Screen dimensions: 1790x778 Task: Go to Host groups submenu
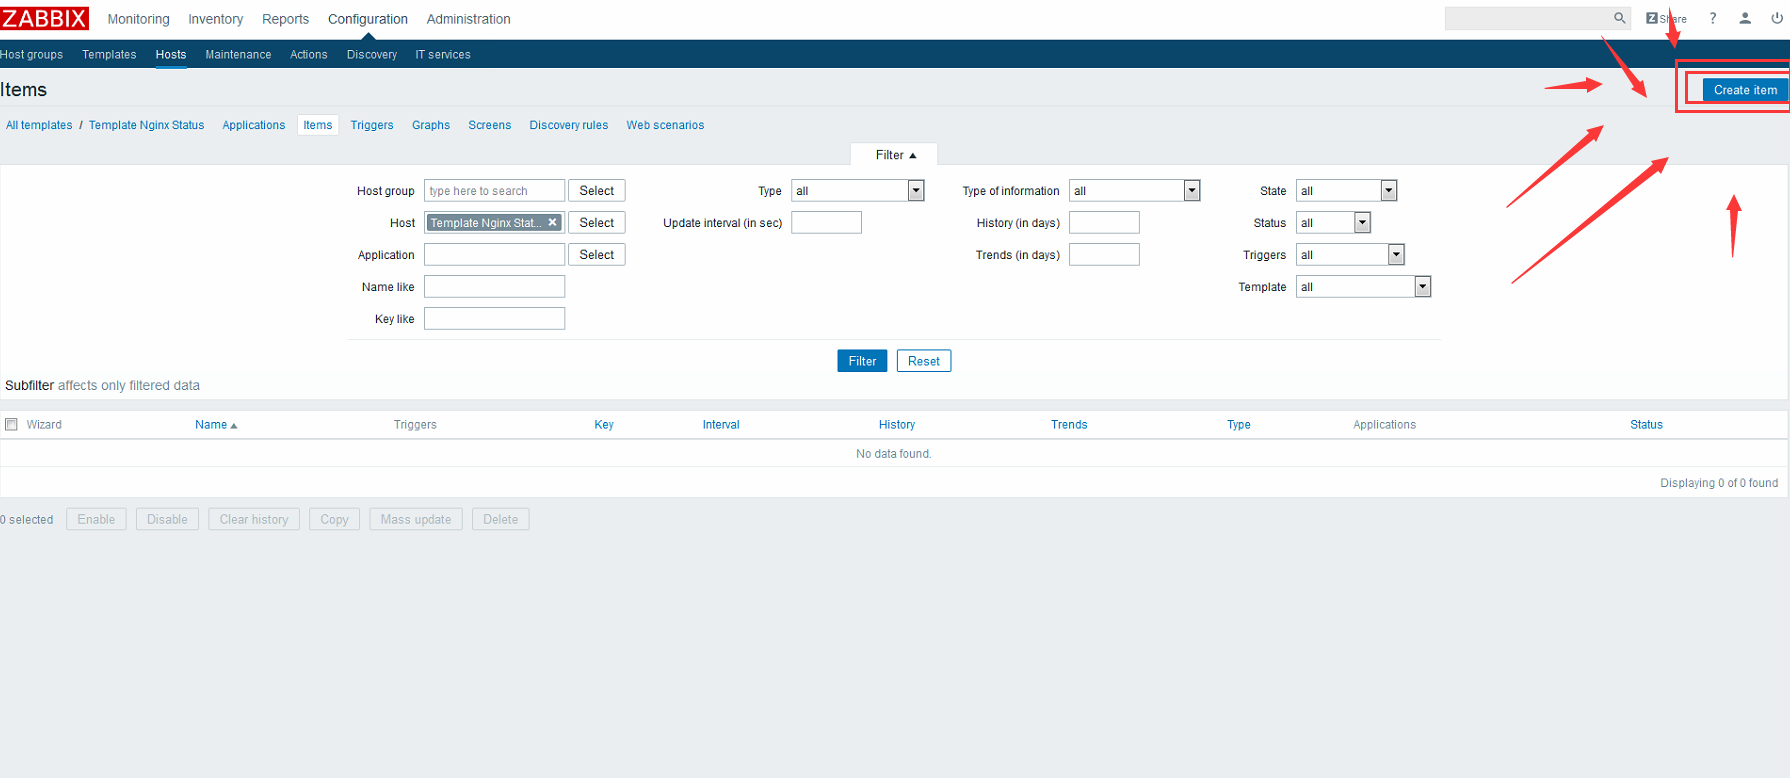(31, 55)
